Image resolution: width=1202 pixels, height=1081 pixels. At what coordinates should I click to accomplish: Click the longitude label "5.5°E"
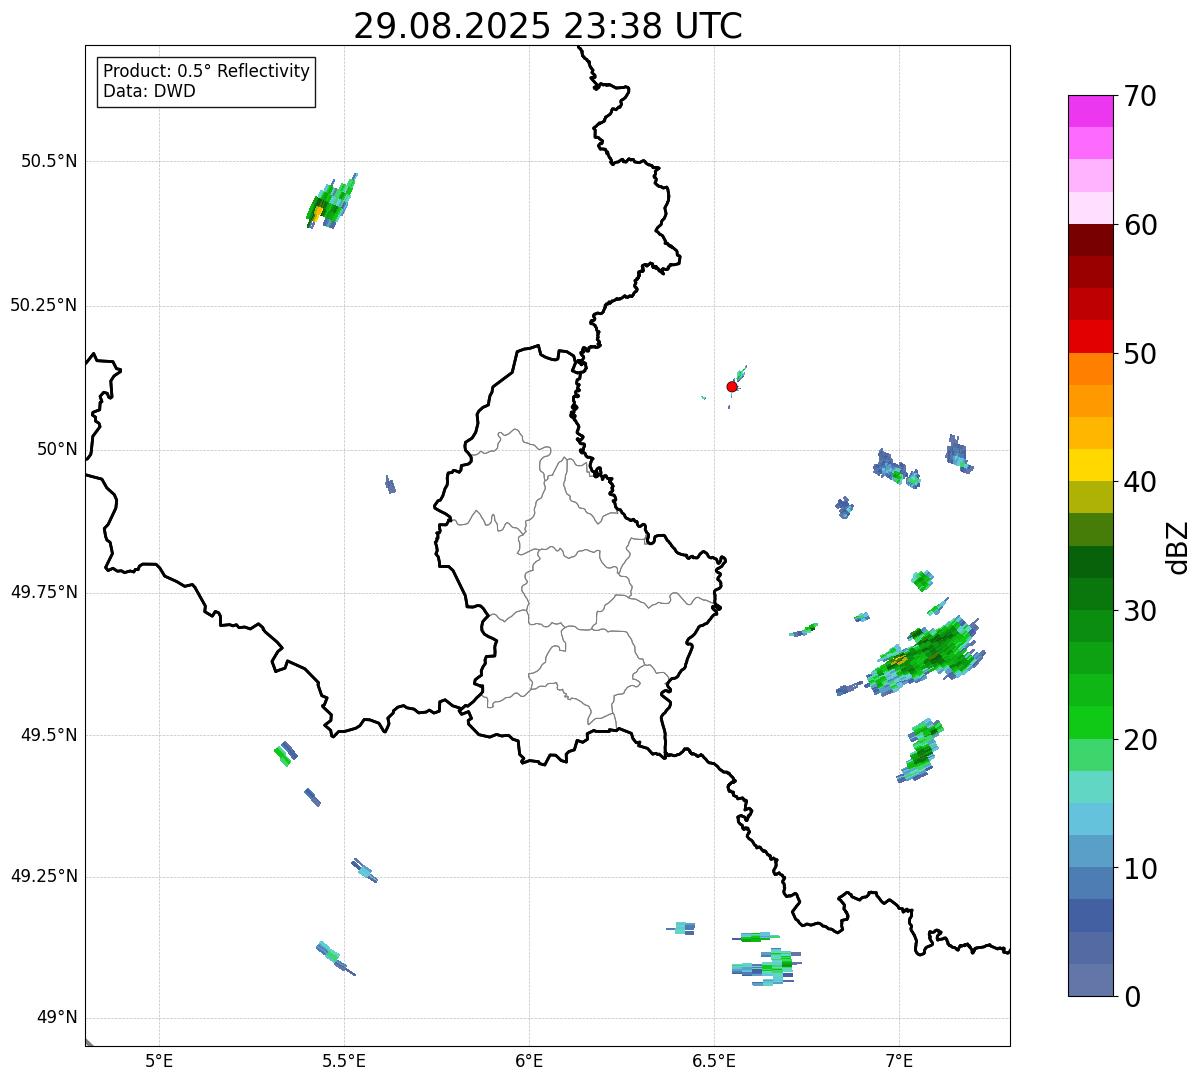click(344, 1061)
